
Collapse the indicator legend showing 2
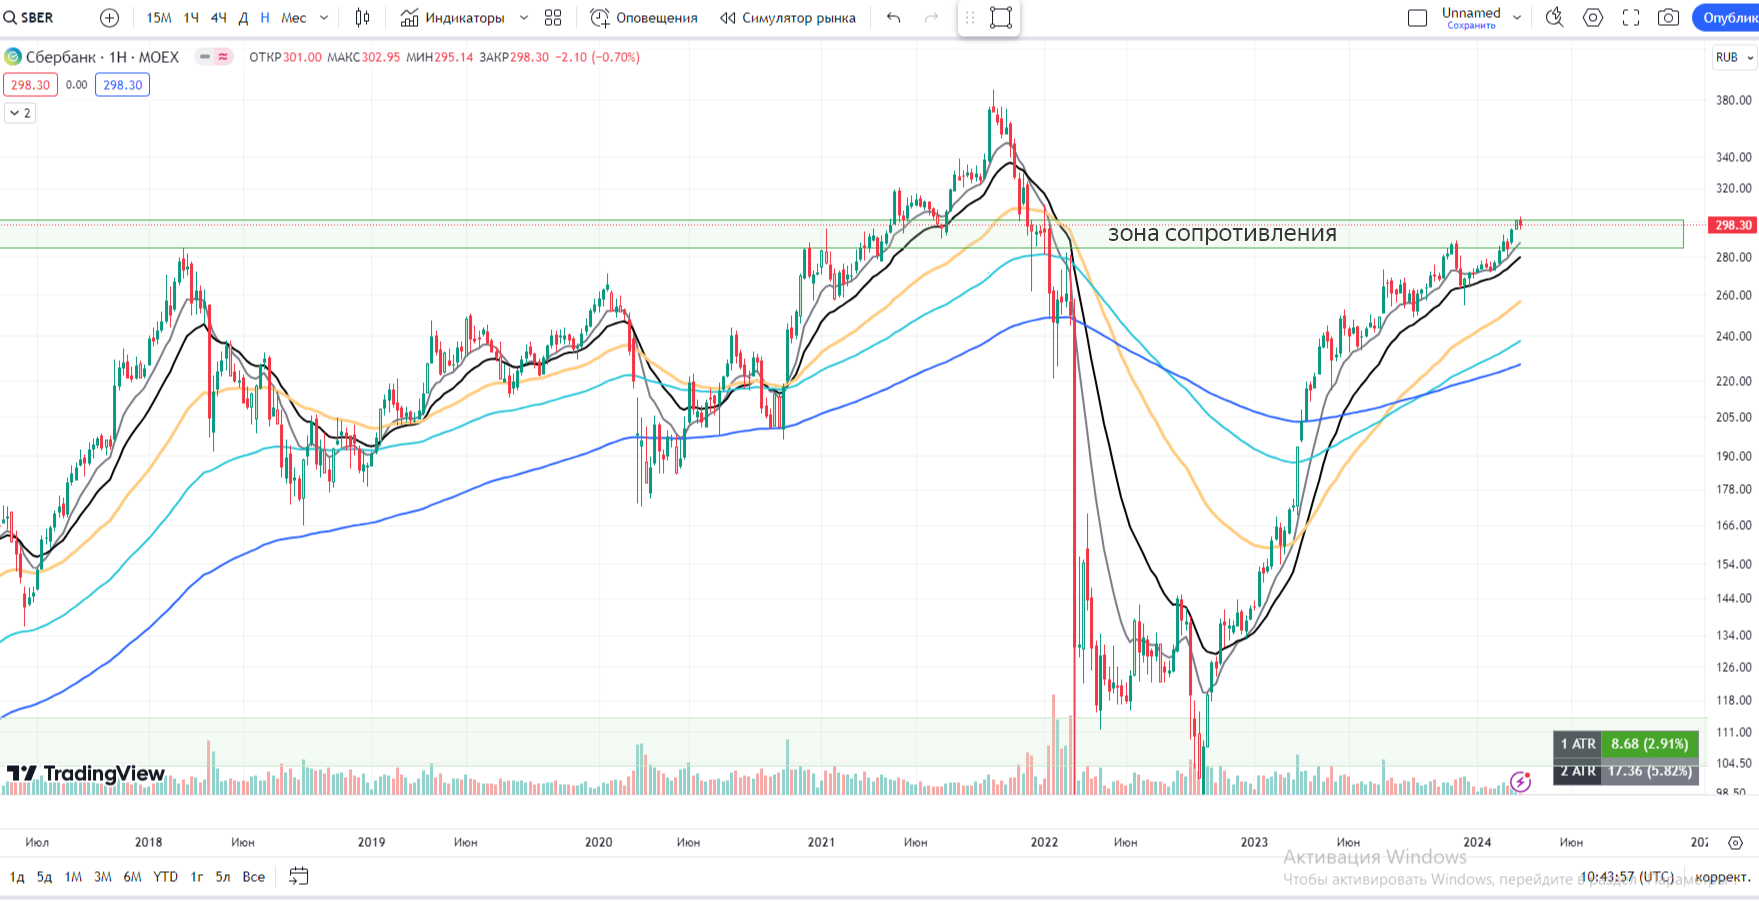(x=20, y=113)
